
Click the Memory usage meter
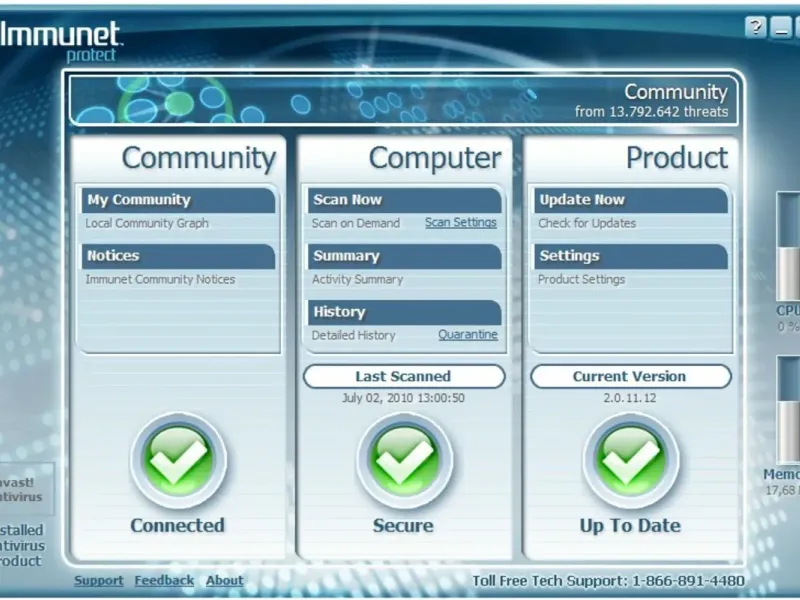point(788,411)
